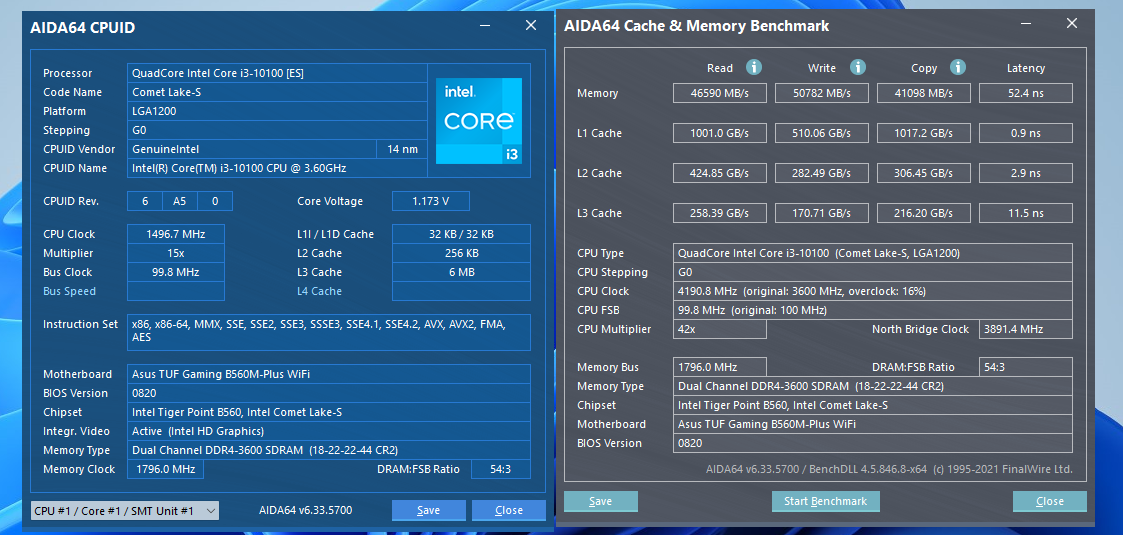Image resolution: width=1123 pixels, height=535 pixels.
Task: Click the Read info icon in benchmark
Action: [753, 67]
